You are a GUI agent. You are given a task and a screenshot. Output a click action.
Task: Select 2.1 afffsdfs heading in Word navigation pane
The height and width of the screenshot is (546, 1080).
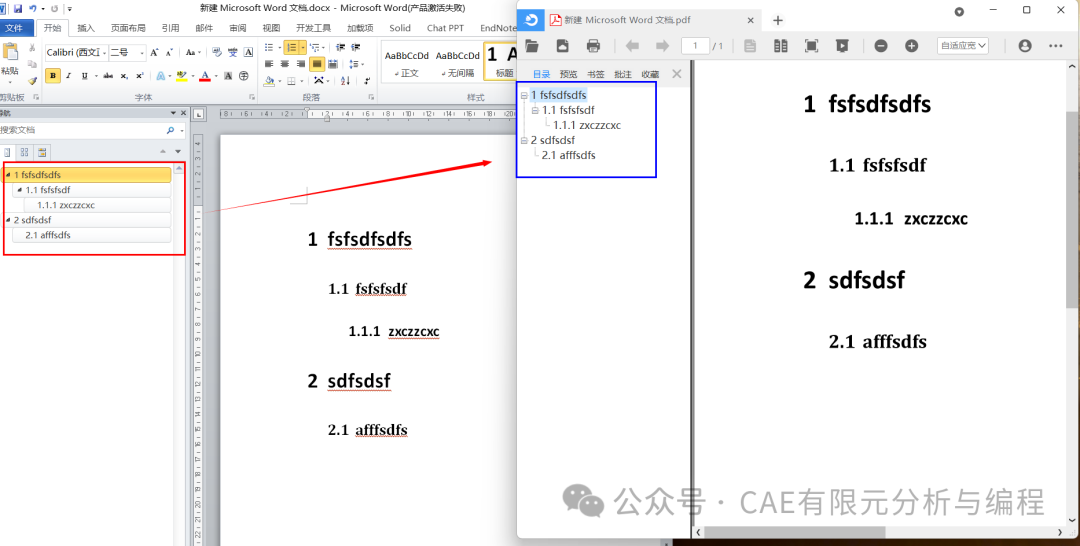pyautogui.click(x=92, y=235)
